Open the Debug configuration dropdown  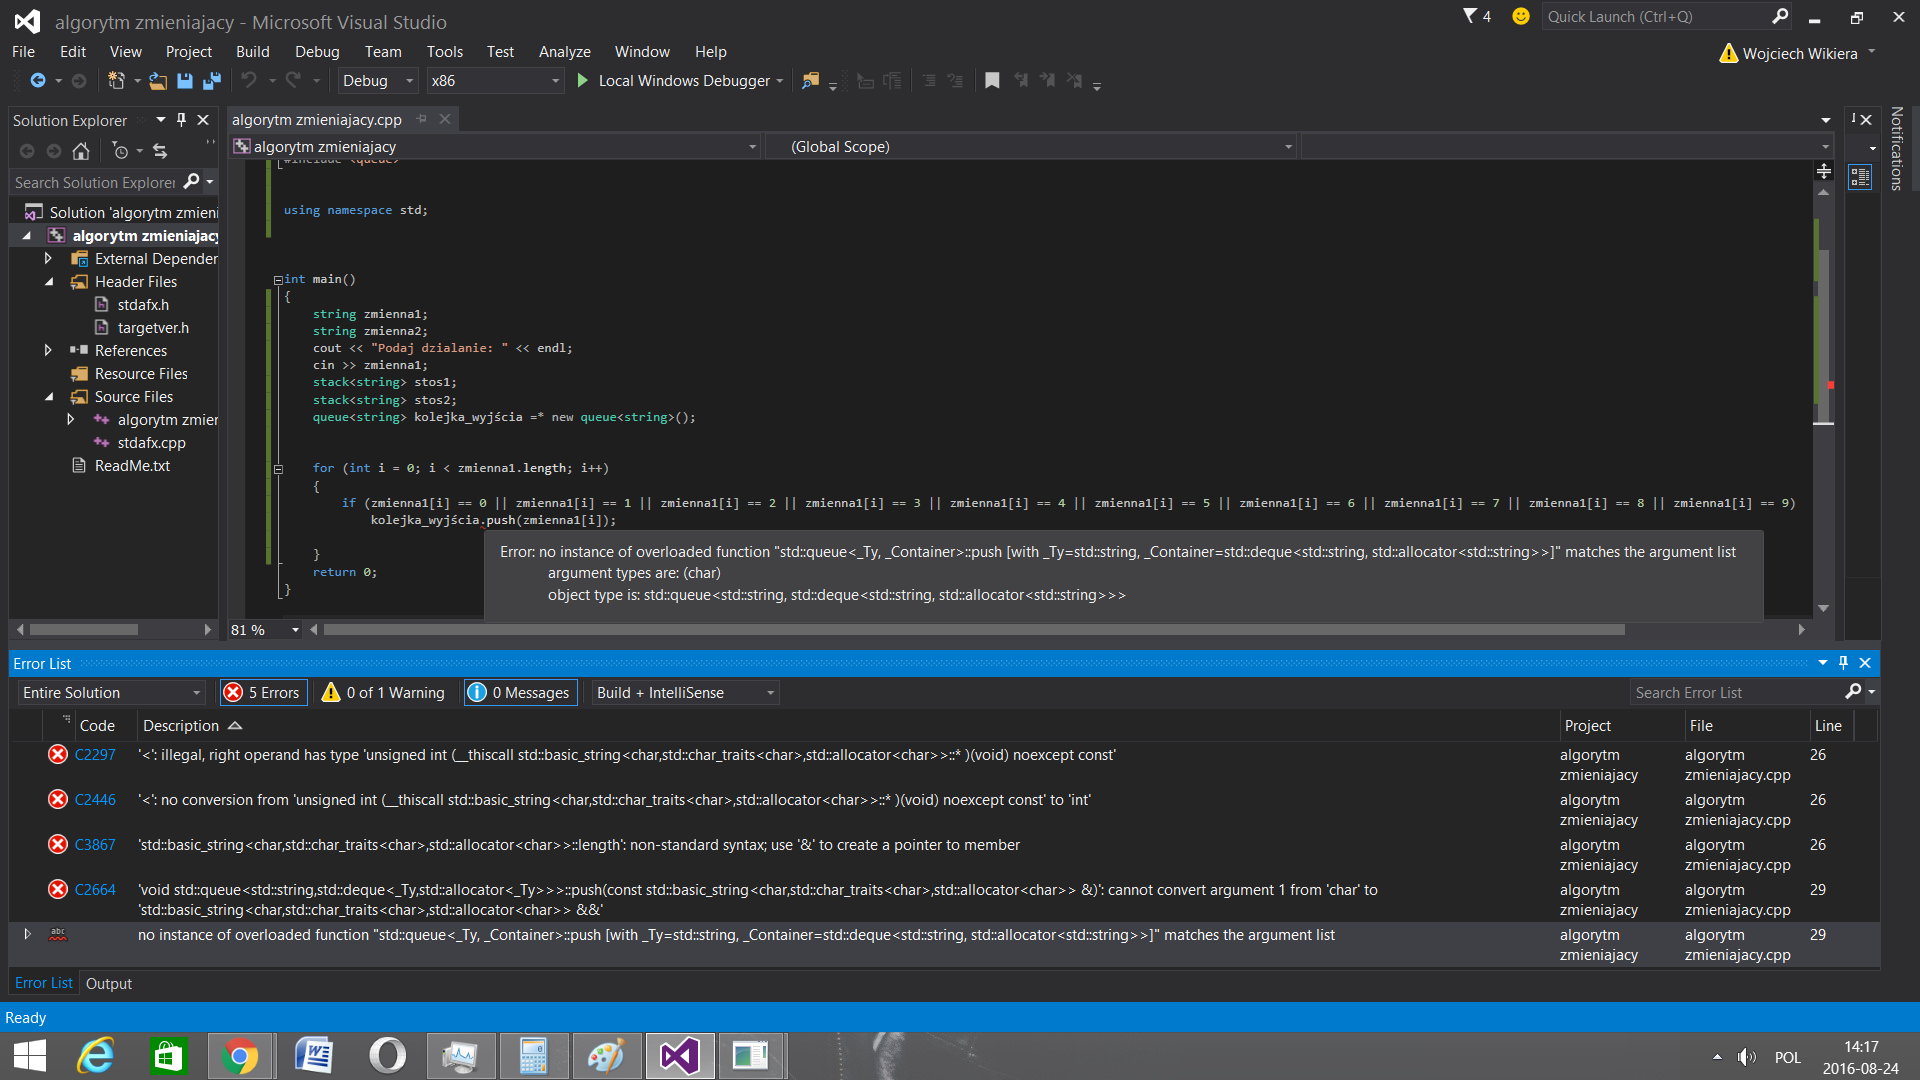point(377,81)
